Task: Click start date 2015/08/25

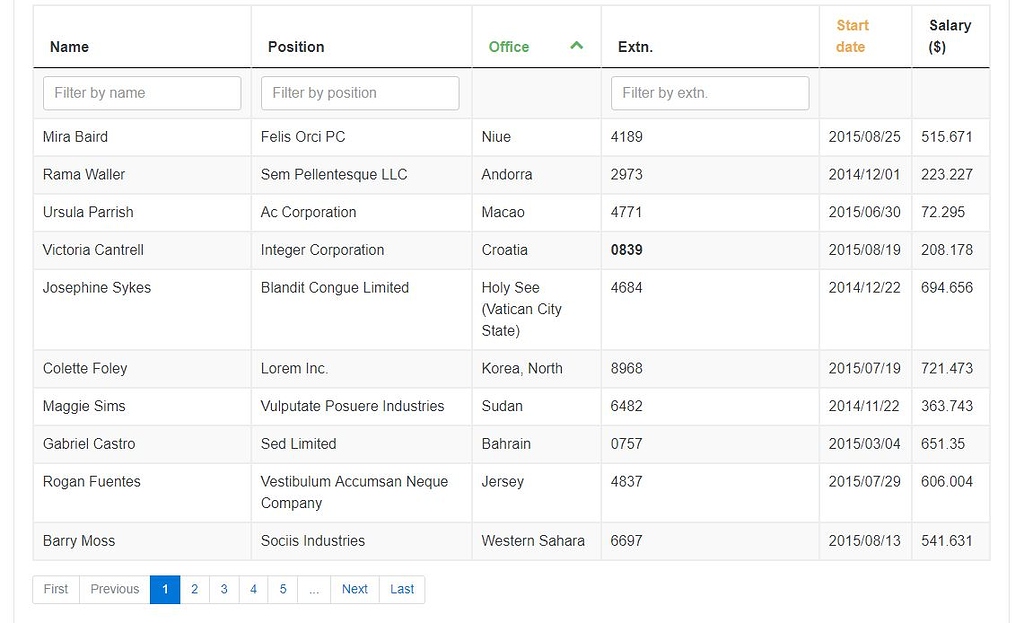Action: [x=865, y=137]
